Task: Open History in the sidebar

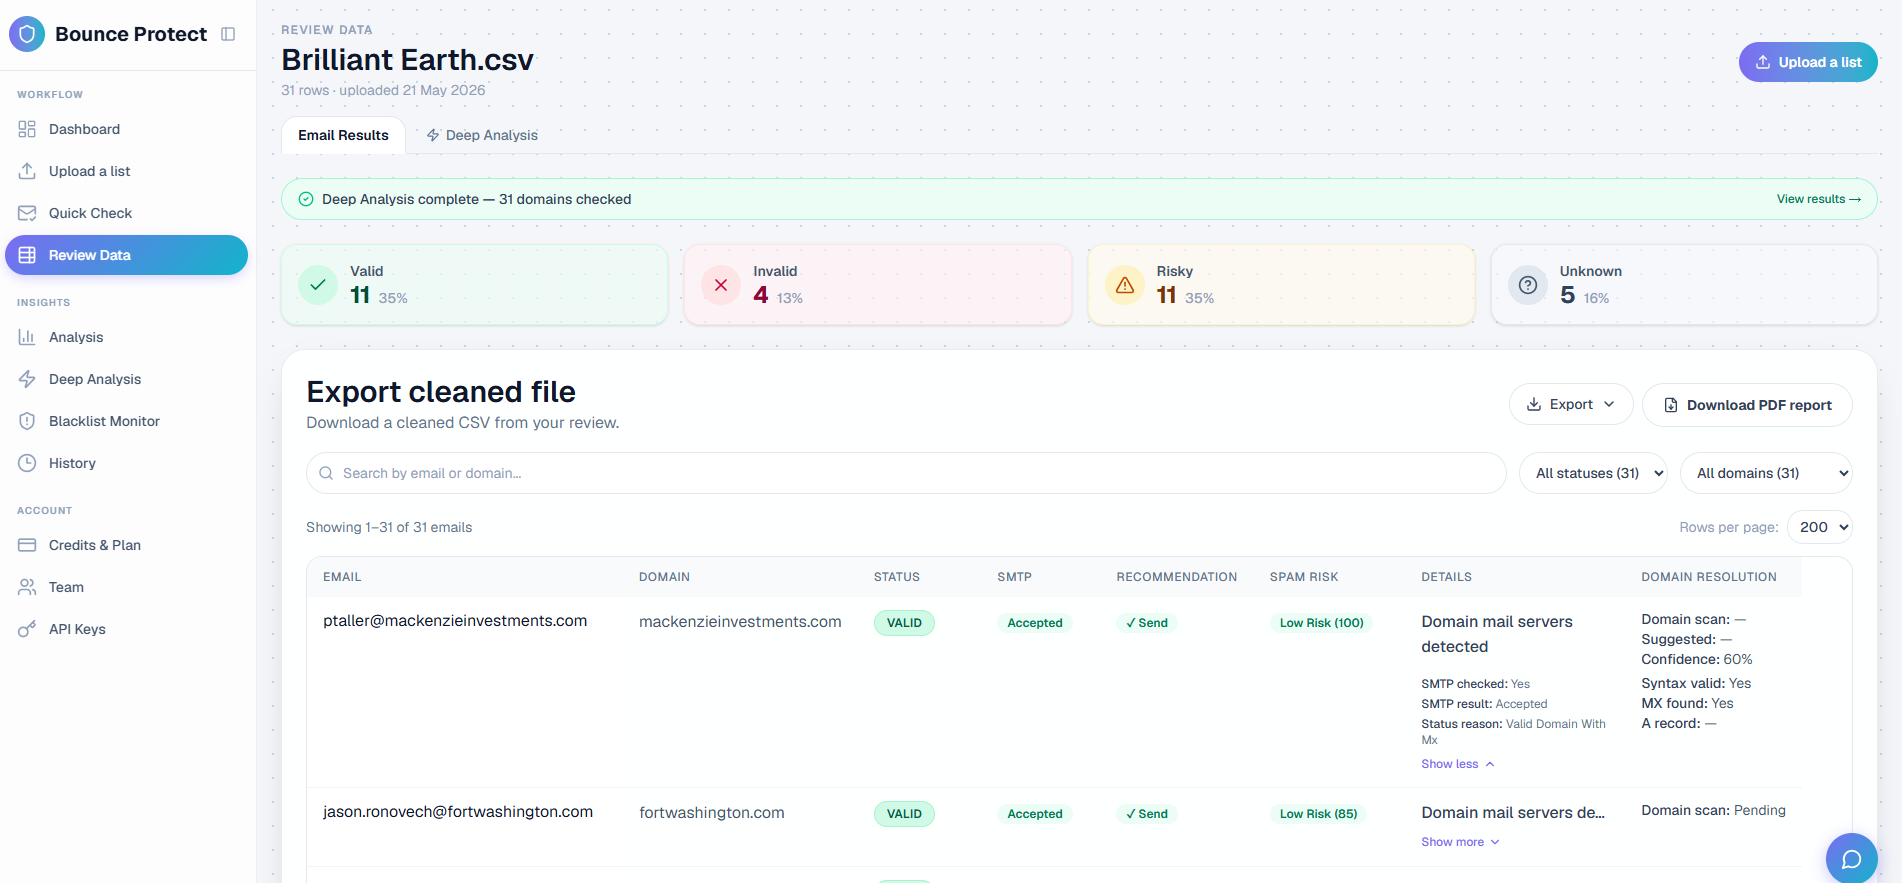Action: 126,463
